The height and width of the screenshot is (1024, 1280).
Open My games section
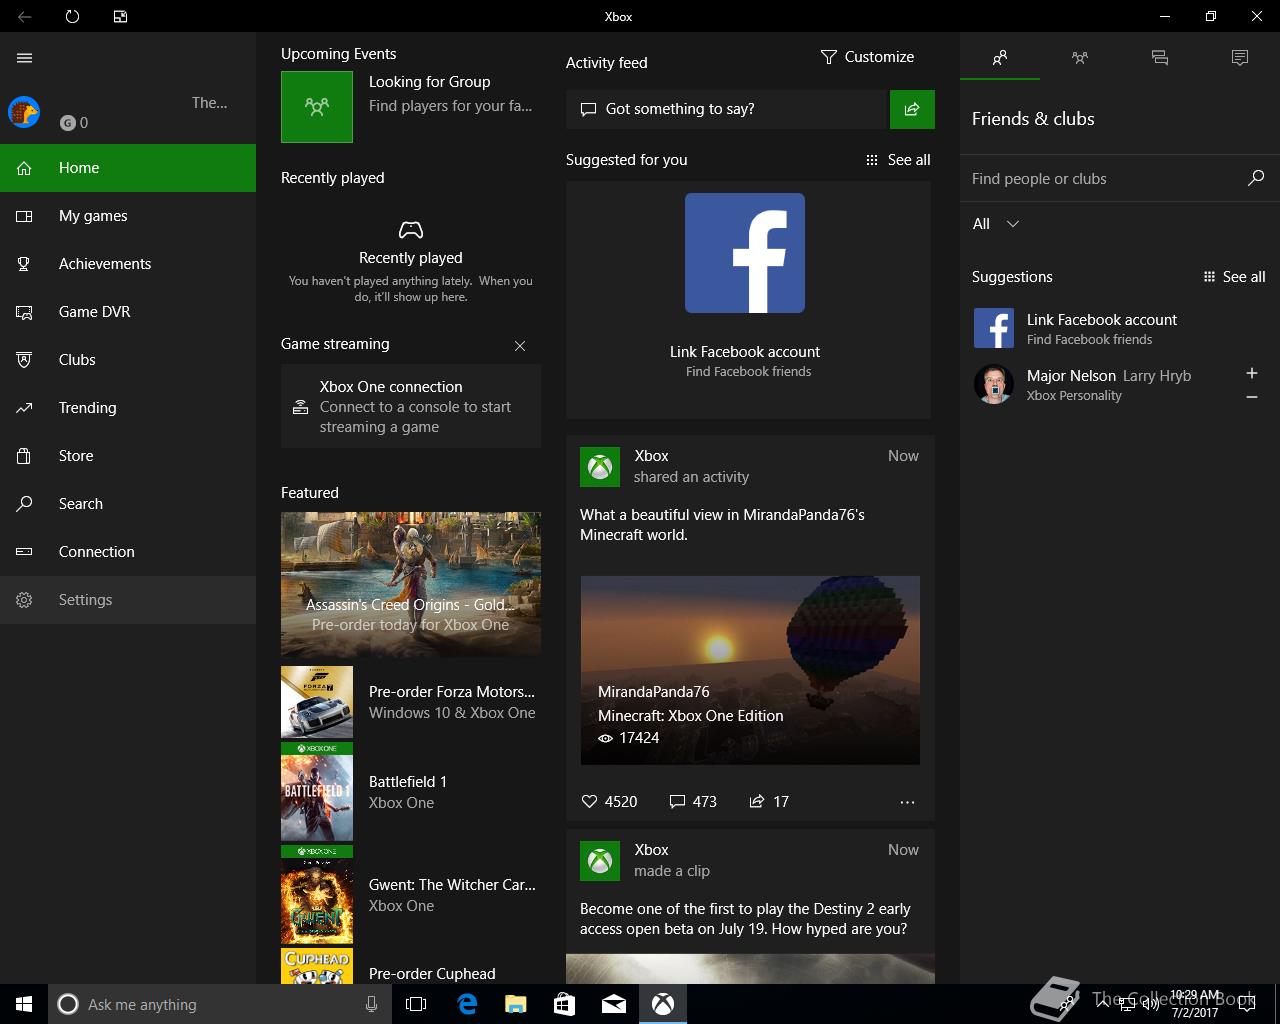tap(128, 216)
